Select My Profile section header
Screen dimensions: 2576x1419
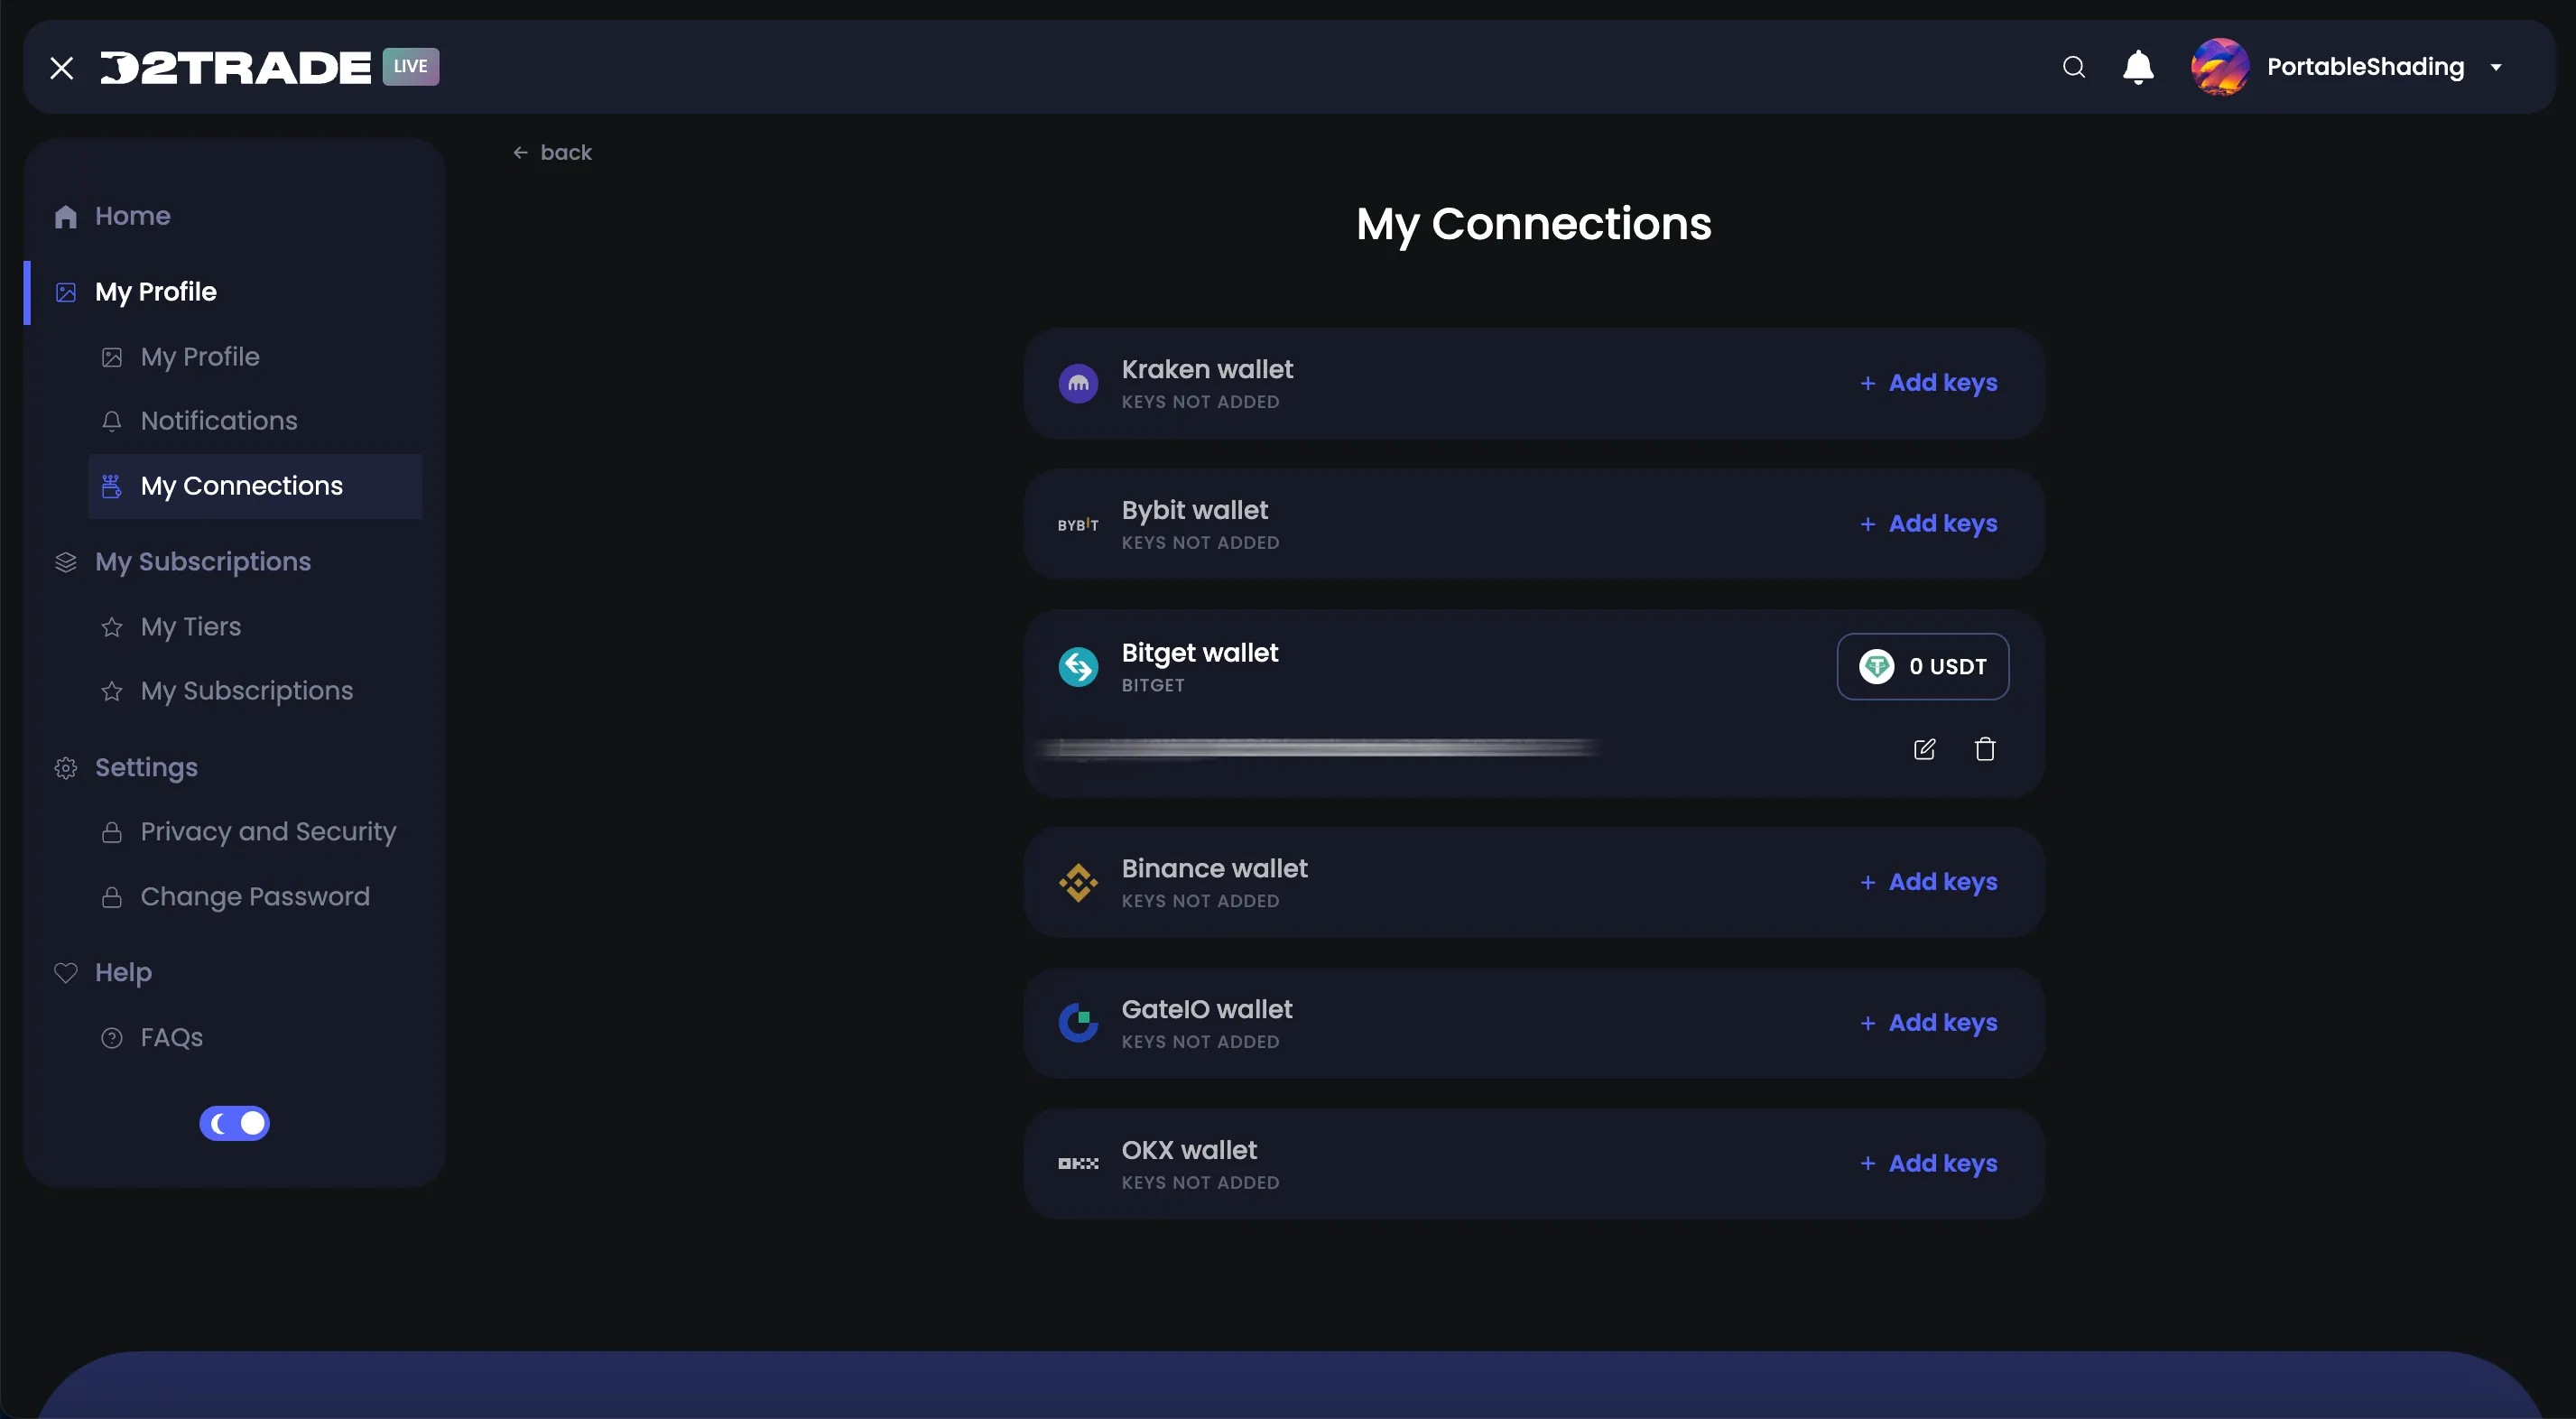(156, 292)
